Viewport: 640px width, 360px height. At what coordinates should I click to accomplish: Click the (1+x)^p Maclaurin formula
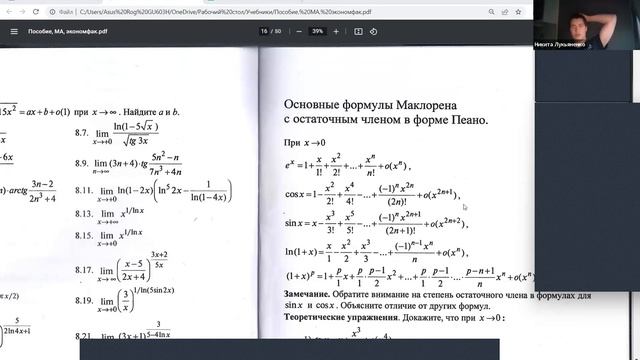coord(409,278)
